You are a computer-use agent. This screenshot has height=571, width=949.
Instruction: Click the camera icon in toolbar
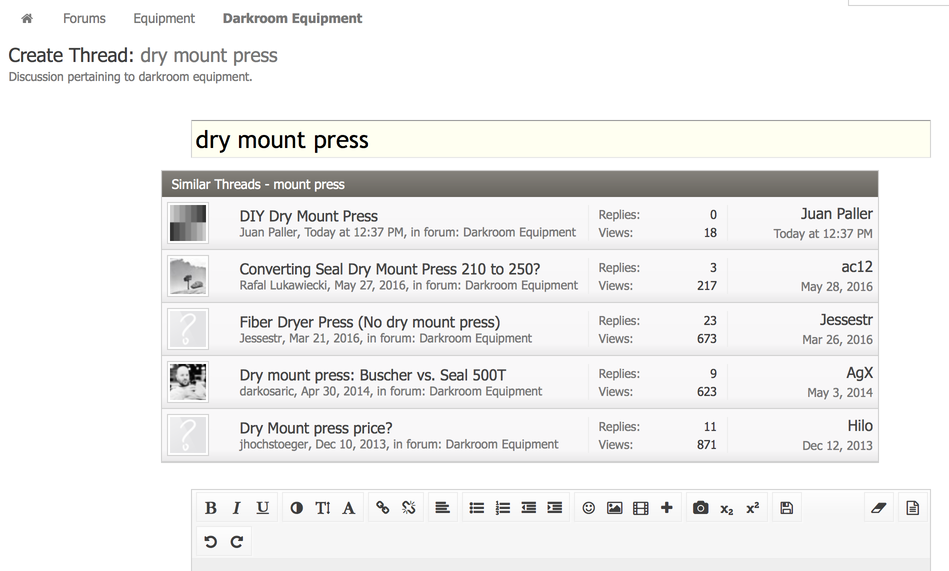tap(700, 508)
